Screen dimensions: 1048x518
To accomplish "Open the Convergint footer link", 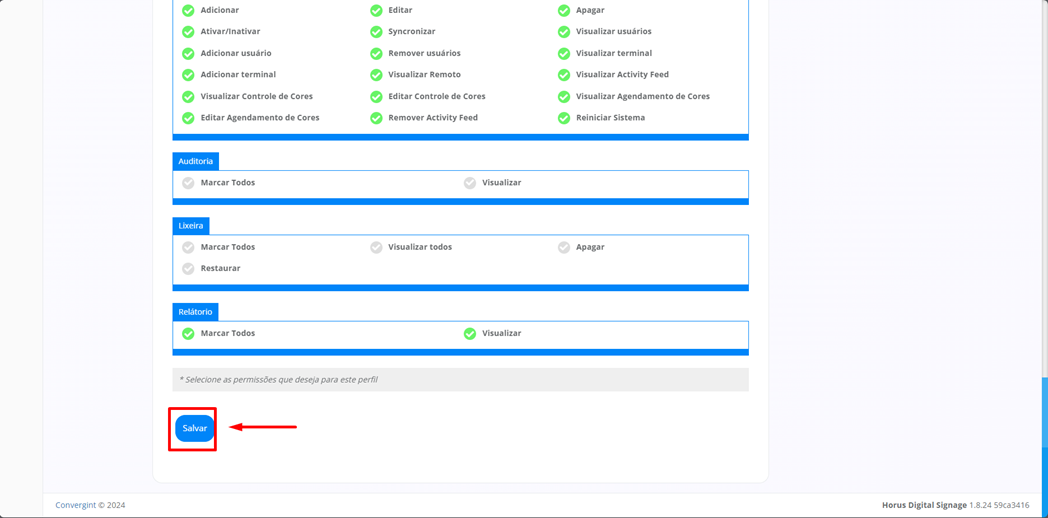I will (x=76, y=505).
